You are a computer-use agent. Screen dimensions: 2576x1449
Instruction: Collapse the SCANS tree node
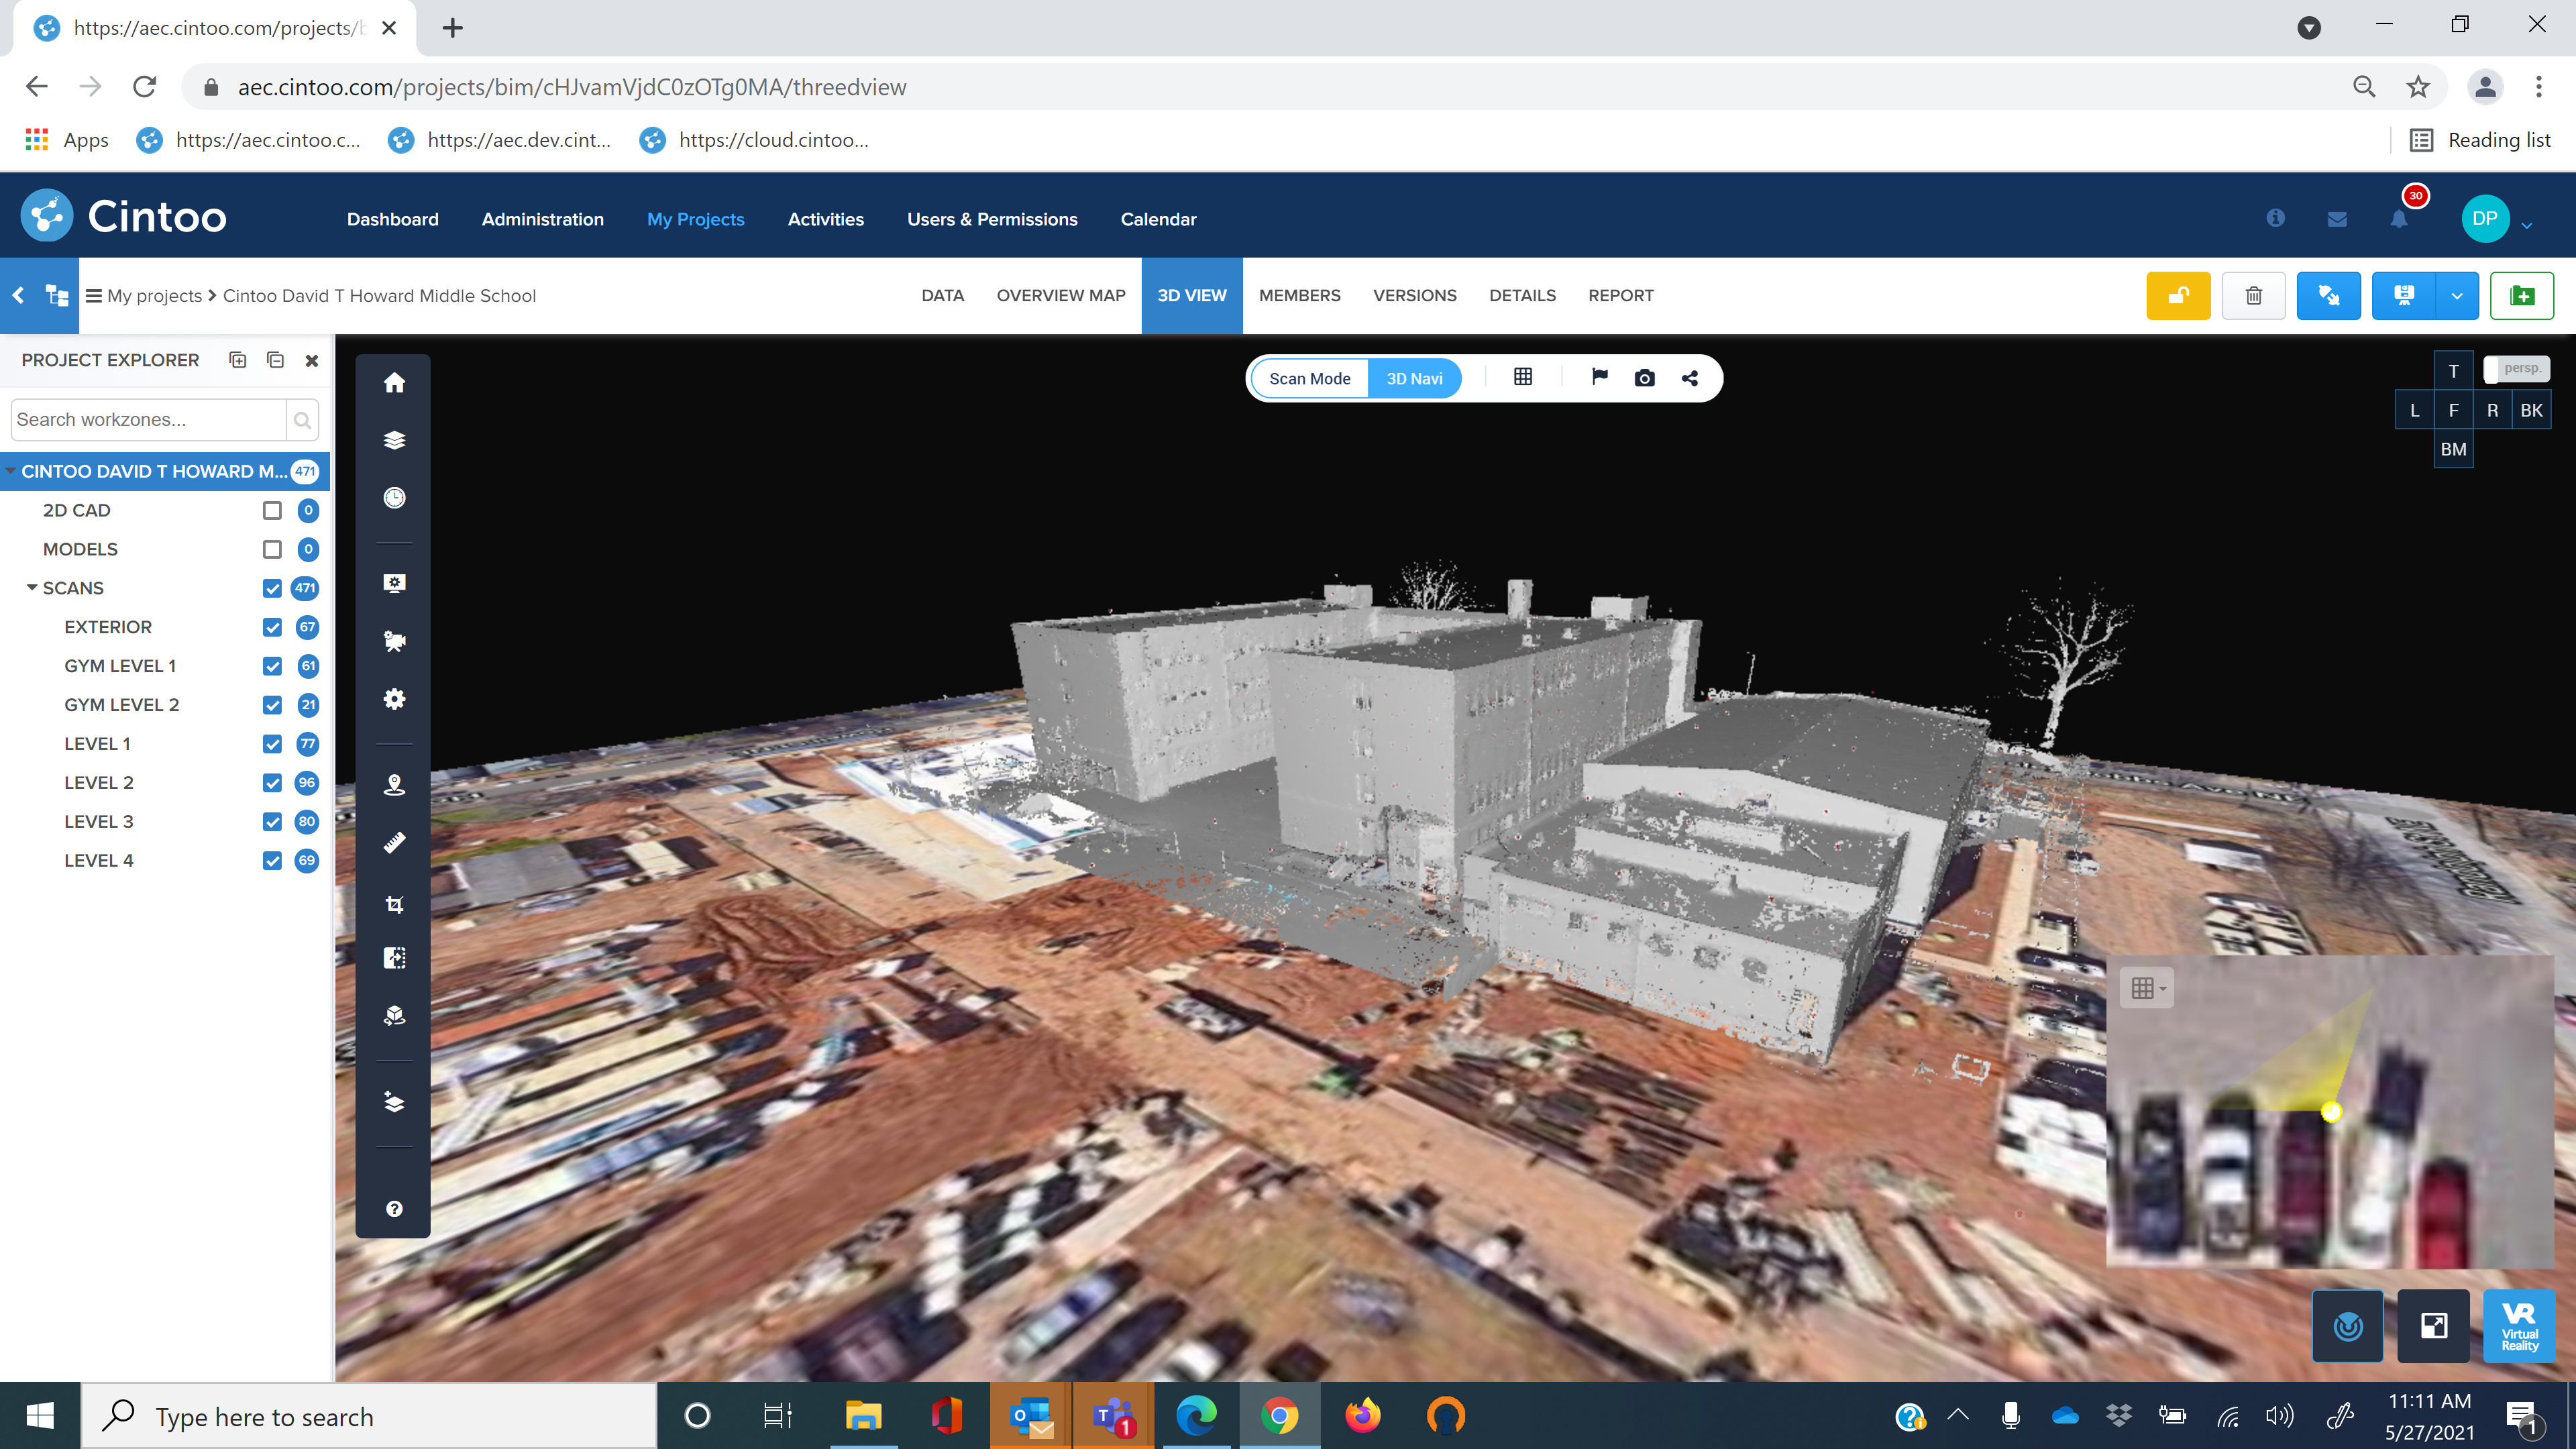(32, 588)
